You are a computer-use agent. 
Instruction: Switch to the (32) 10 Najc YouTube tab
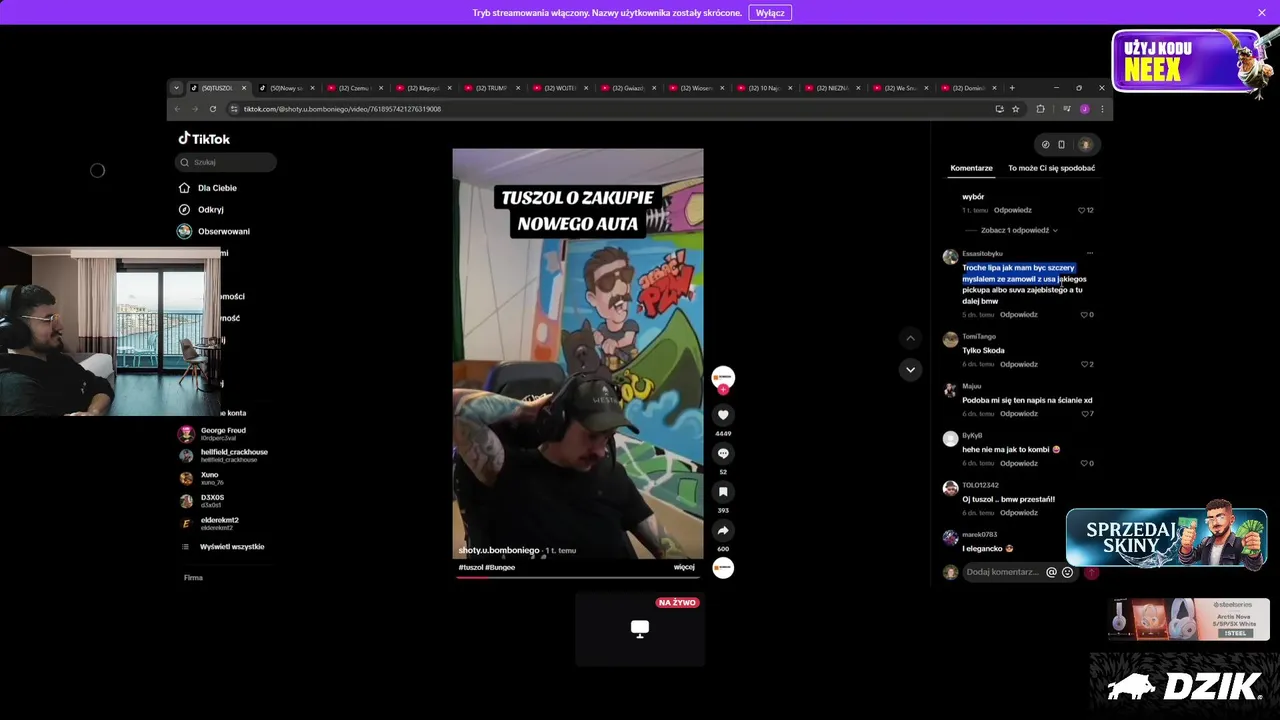pyautogui.click(x=762, y=88)
